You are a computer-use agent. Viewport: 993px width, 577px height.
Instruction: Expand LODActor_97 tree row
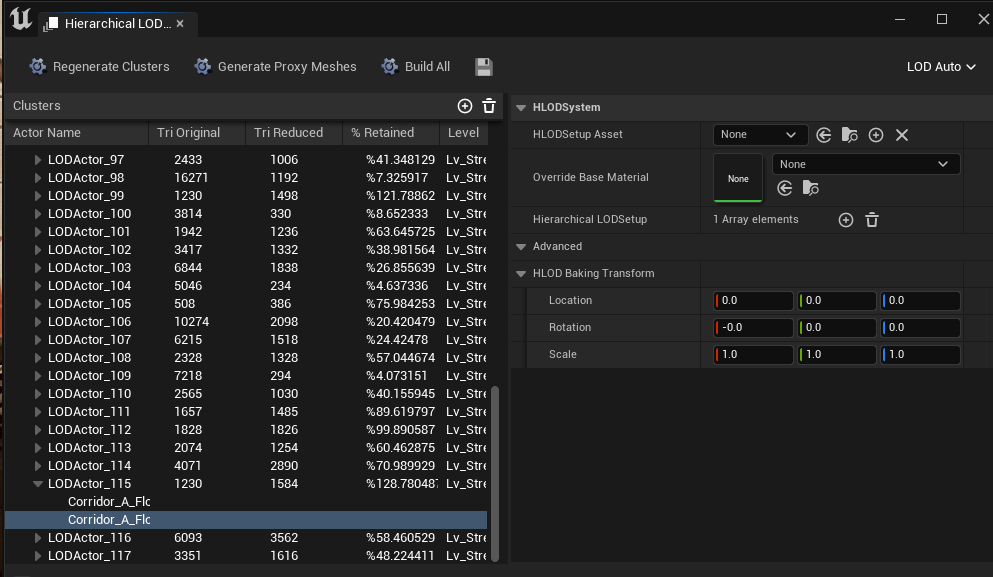[37, 160]
